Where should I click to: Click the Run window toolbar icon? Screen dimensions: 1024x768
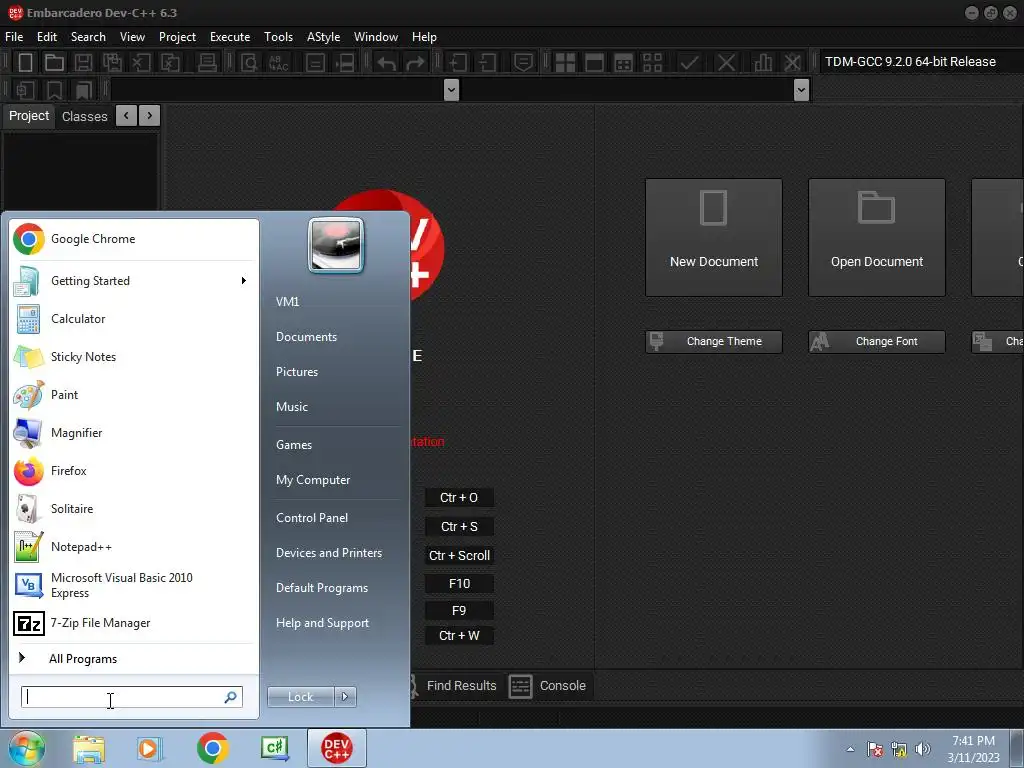pyautogui.click(x=594, y=62)
